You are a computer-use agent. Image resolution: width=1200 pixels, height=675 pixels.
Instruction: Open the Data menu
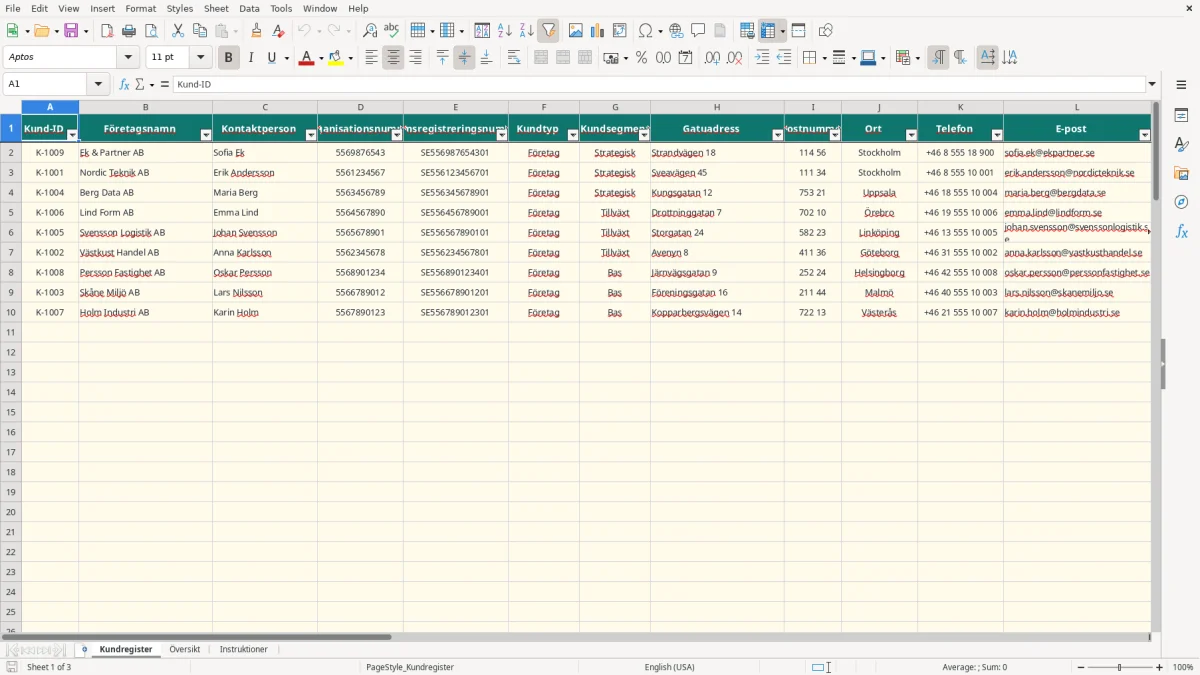(x=249, y=8)
